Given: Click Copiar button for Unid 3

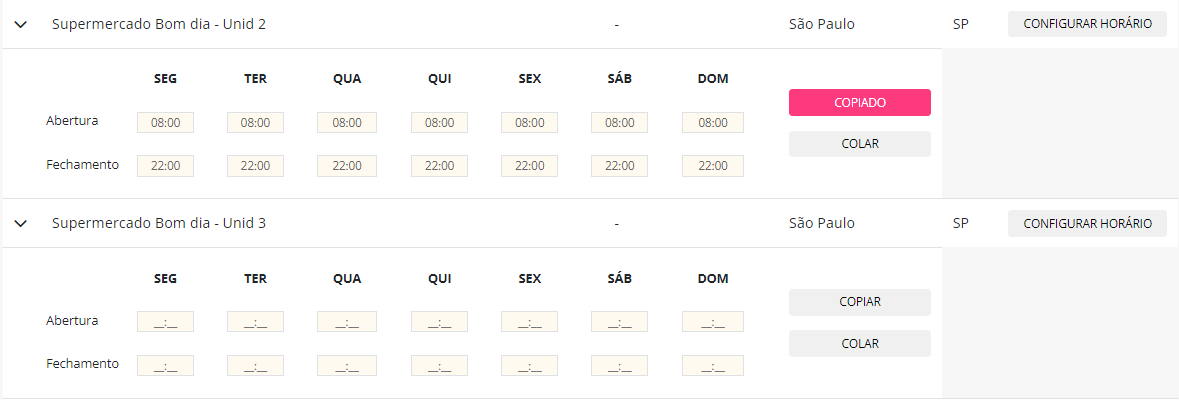Looking at the screenshot, I should pos(859,302).
